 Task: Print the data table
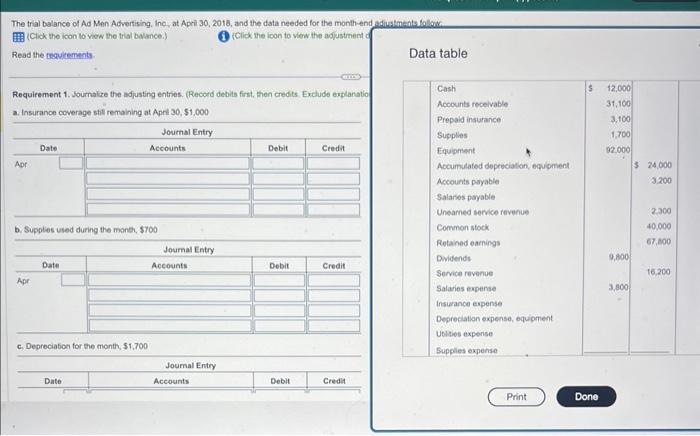tap(516, 397)
